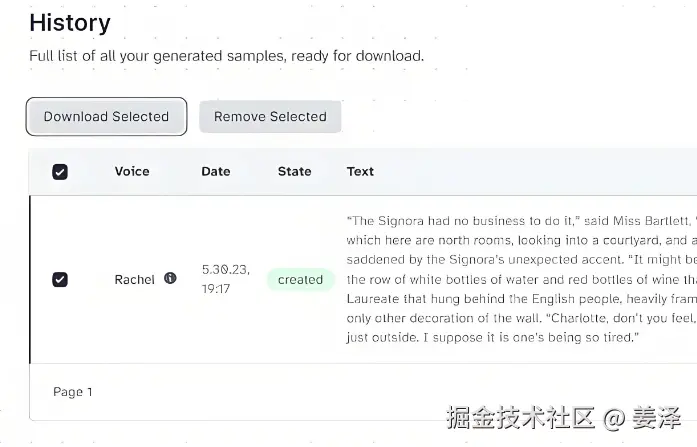
Task: Click the State column header
Action: tap(294, 172)
